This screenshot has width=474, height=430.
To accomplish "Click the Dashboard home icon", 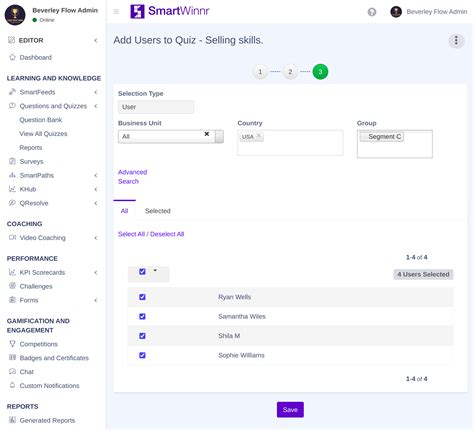I will coord(12,57).
